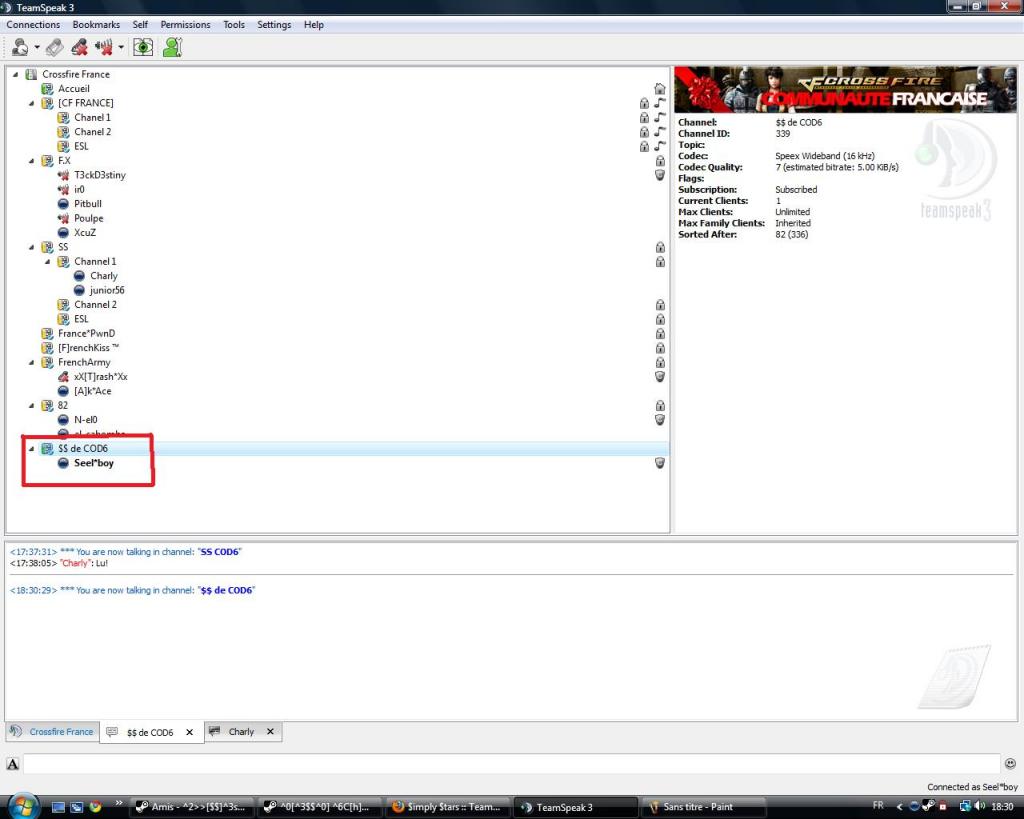This screenshot has width=1024, height=819.
Task: Click the lock icon on the 82 channel row
Action: (660, 406)
